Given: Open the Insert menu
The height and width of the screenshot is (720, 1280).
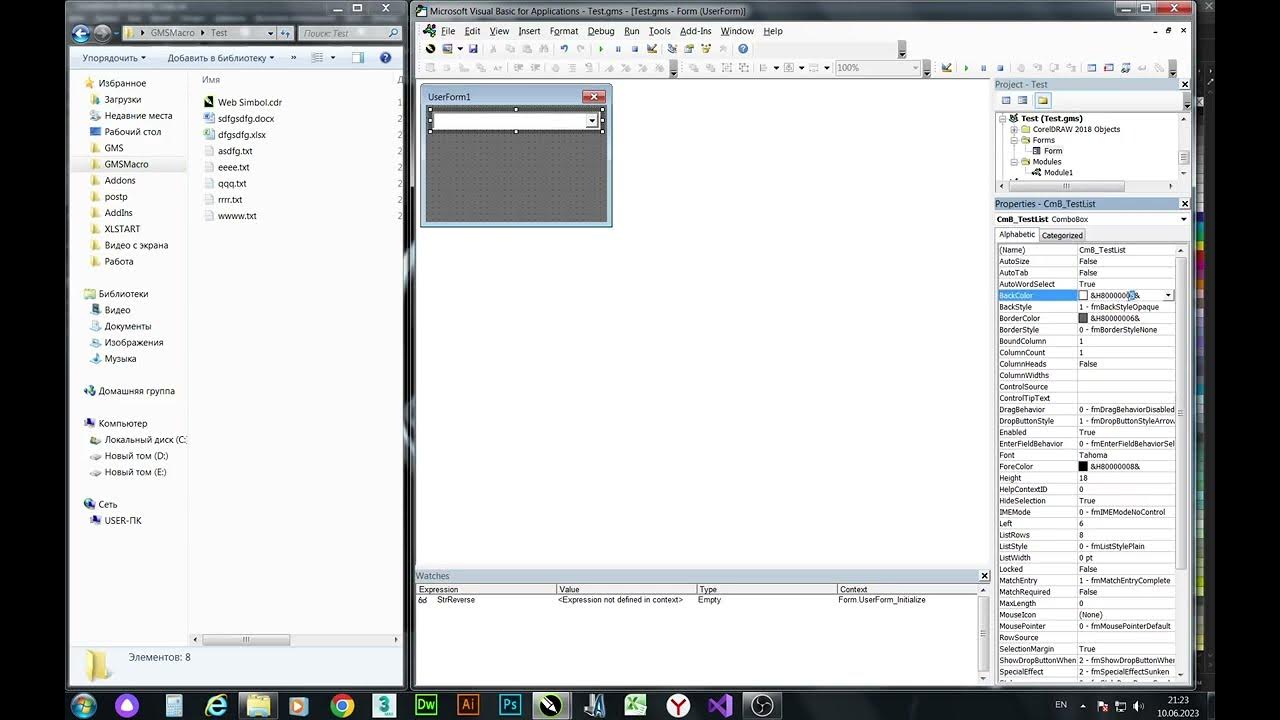Looking at the screenshot, I should [529, 31].
